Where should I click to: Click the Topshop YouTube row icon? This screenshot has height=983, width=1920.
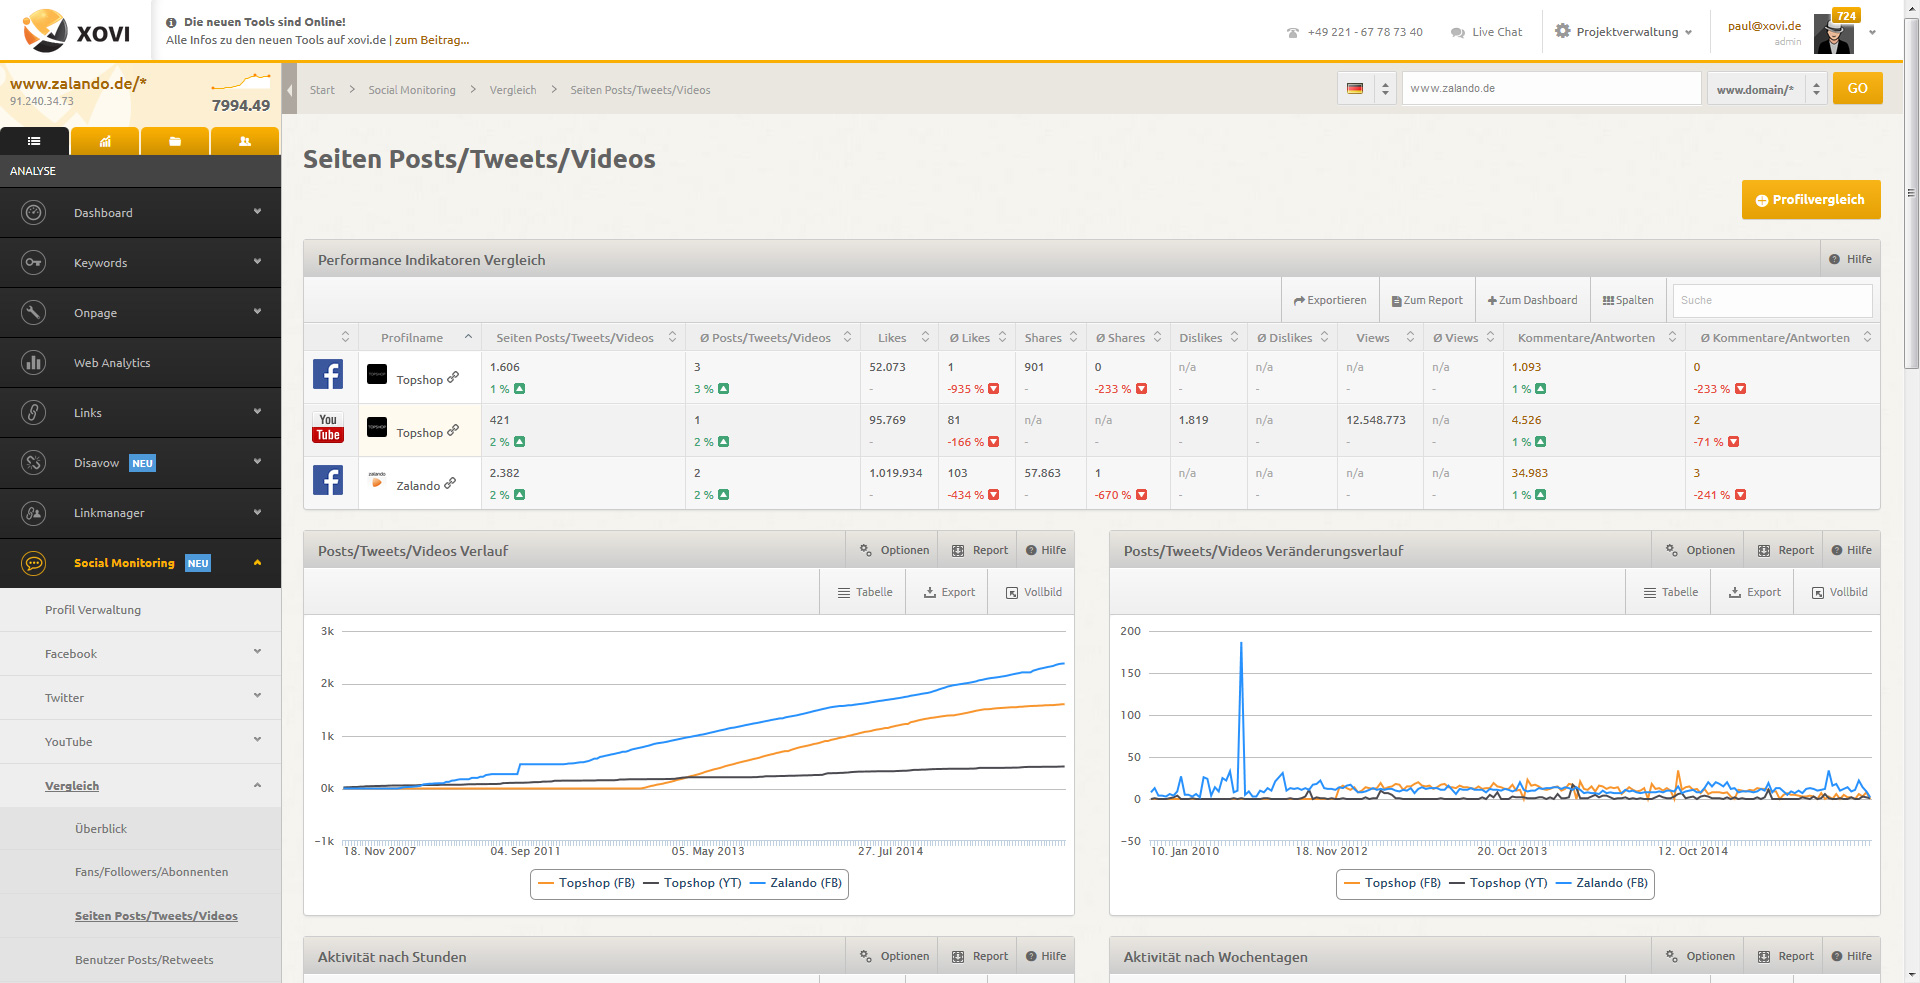[328, 427]
